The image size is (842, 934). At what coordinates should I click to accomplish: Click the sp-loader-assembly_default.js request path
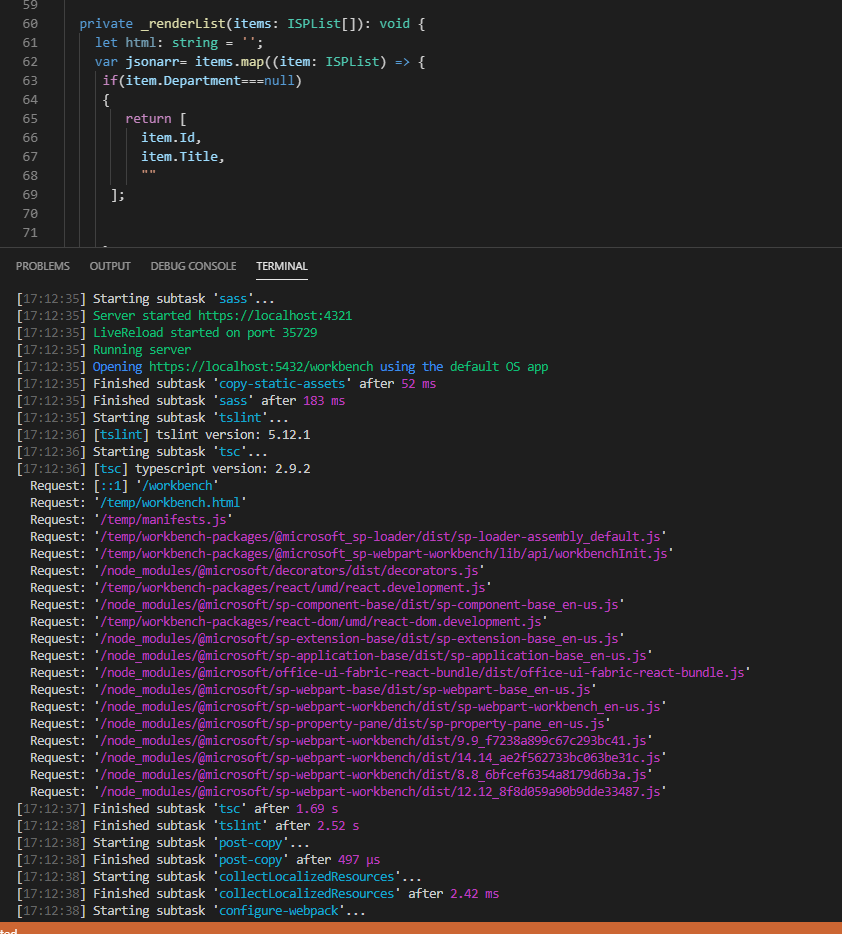click(x=381, y=537)
